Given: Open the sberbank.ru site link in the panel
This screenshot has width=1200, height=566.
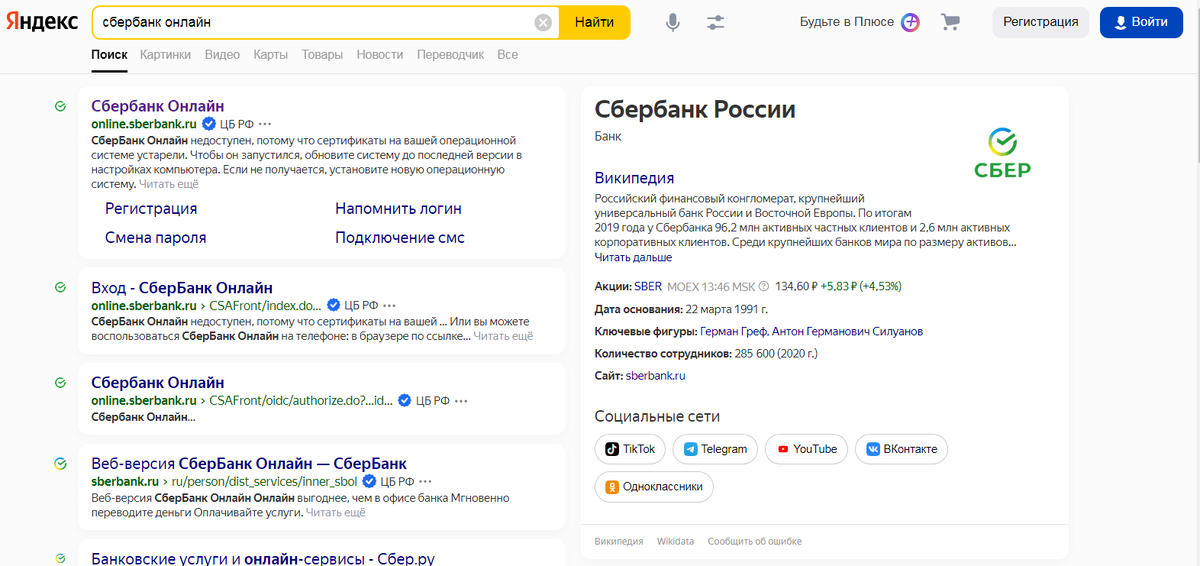Looking at the screenshot, I should (655, 376).
